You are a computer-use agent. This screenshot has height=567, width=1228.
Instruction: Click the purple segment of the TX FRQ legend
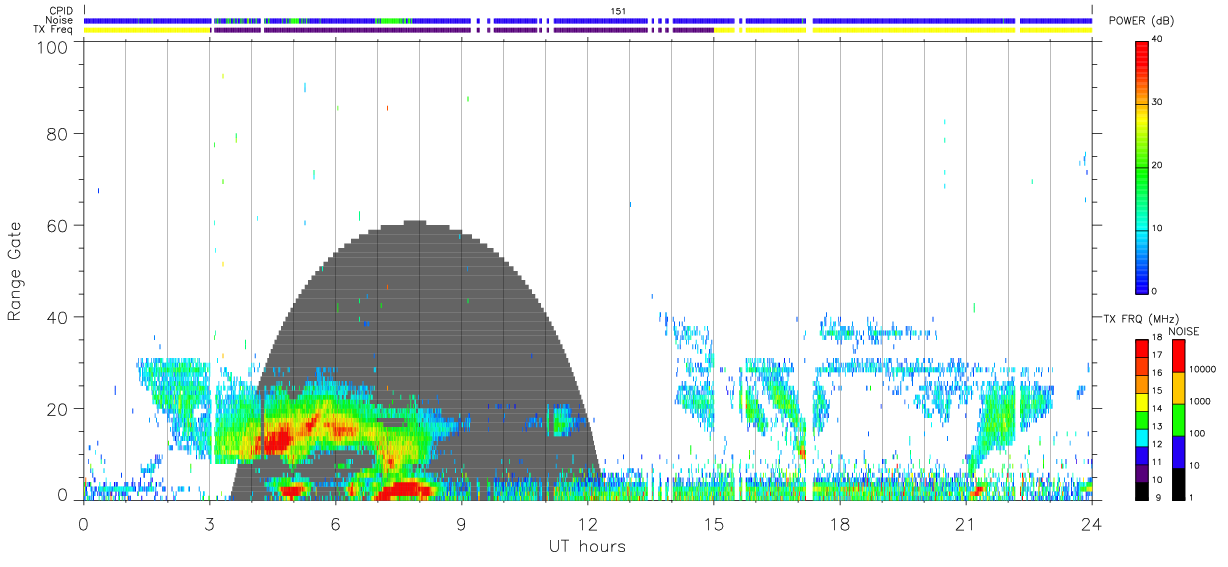[1143, 473]
